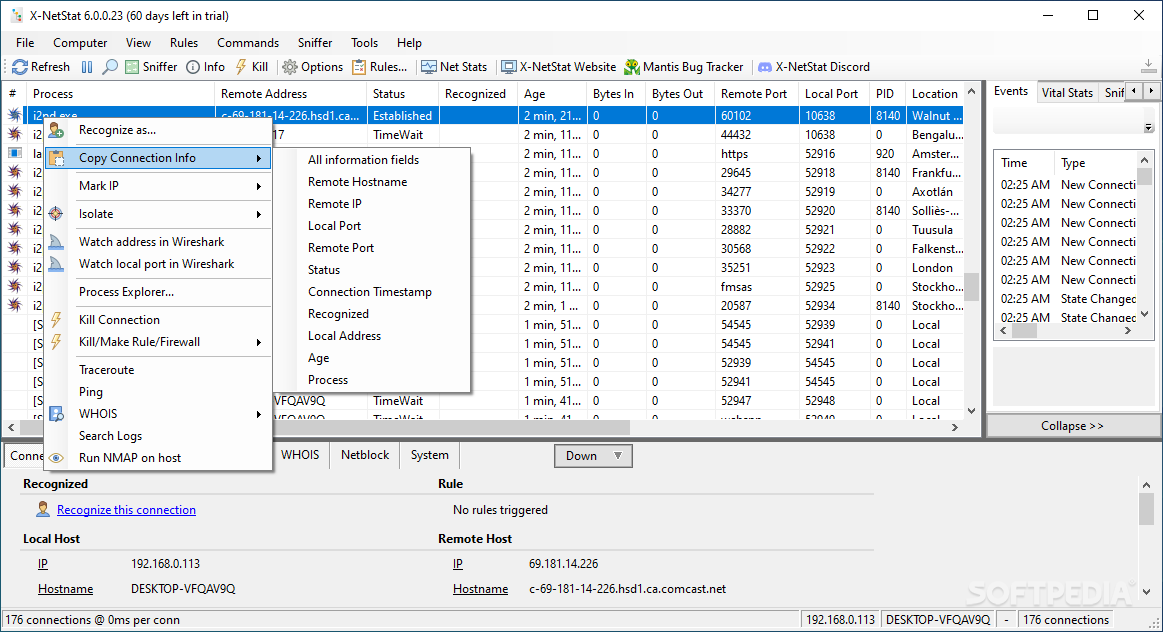Switch to the System tab
Image resolution: width=1163 pixels, height=632 pixels.
[x=429, y=455]
